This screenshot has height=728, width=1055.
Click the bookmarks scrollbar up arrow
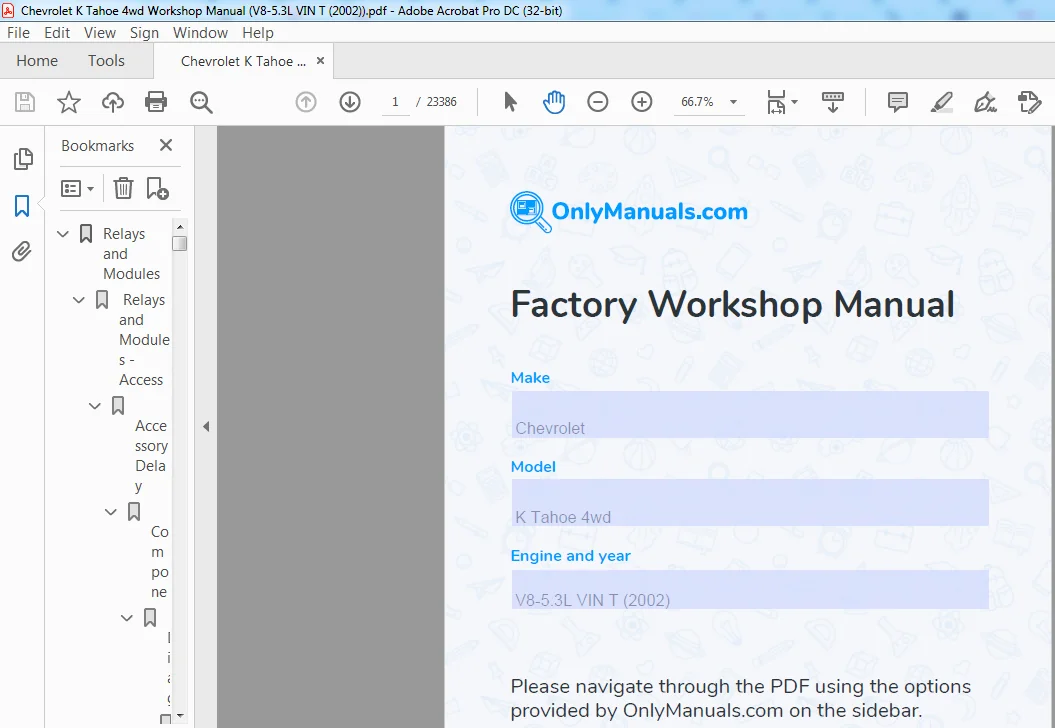[180, 227]
